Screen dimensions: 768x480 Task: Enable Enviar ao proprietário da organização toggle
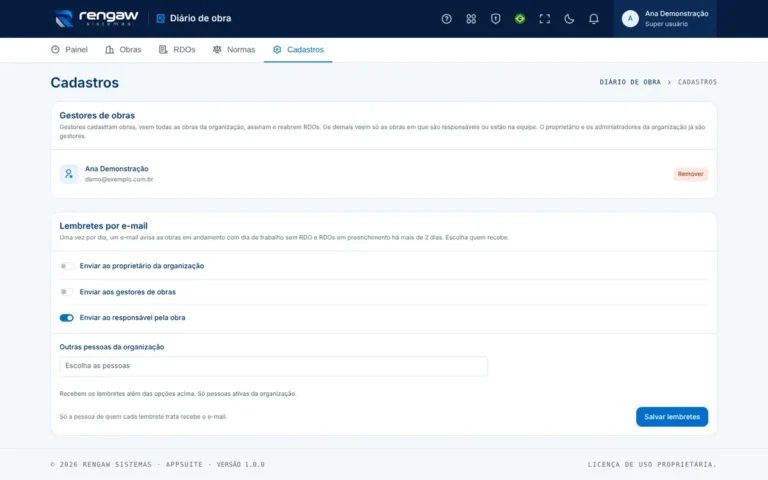coord(67,266)
